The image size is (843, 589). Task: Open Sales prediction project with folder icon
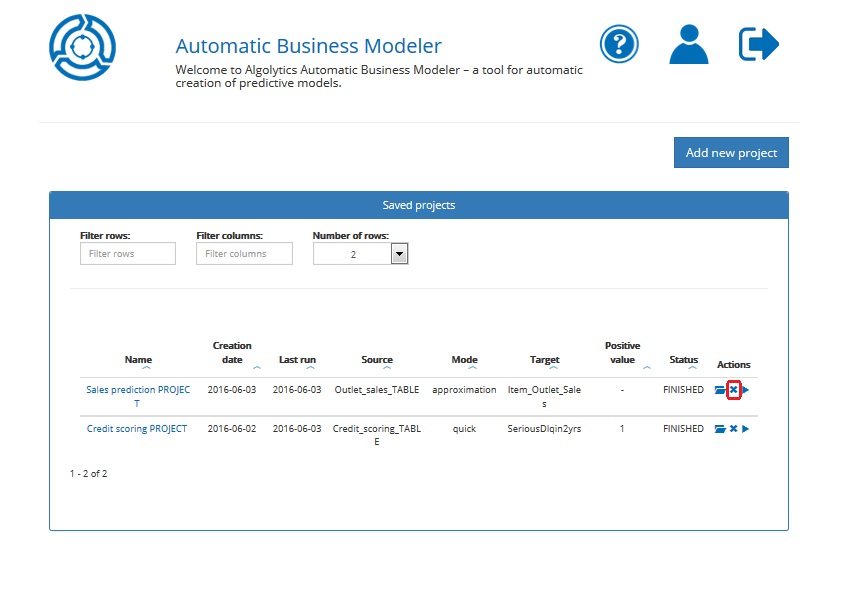pos(720,390)
